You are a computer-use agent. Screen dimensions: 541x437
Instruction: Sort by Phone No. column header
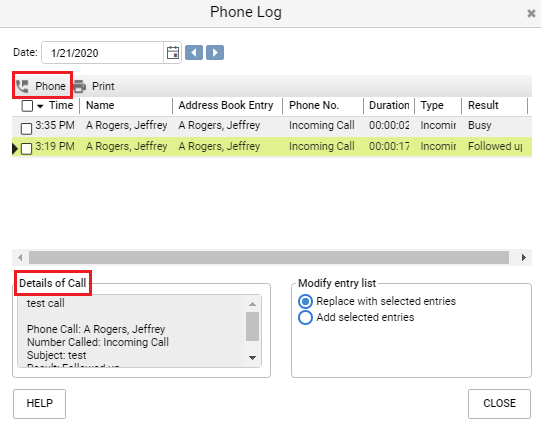point(314,105)
